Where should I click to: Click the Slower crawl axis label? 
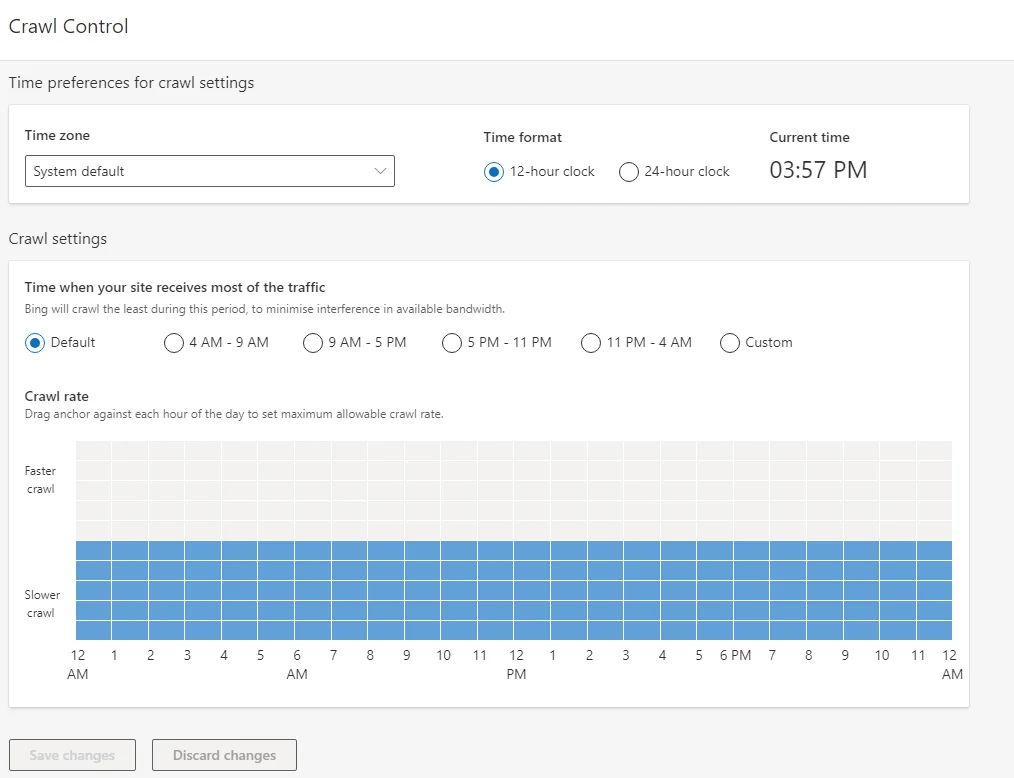[x=42, y=604]
